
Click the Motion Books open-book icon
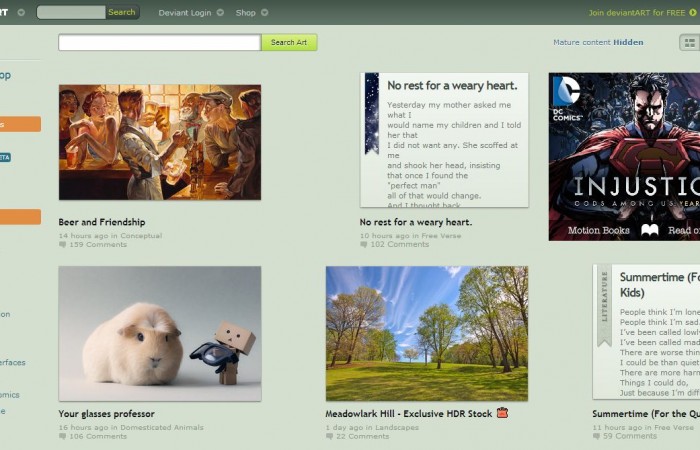(x=650, y=230)
